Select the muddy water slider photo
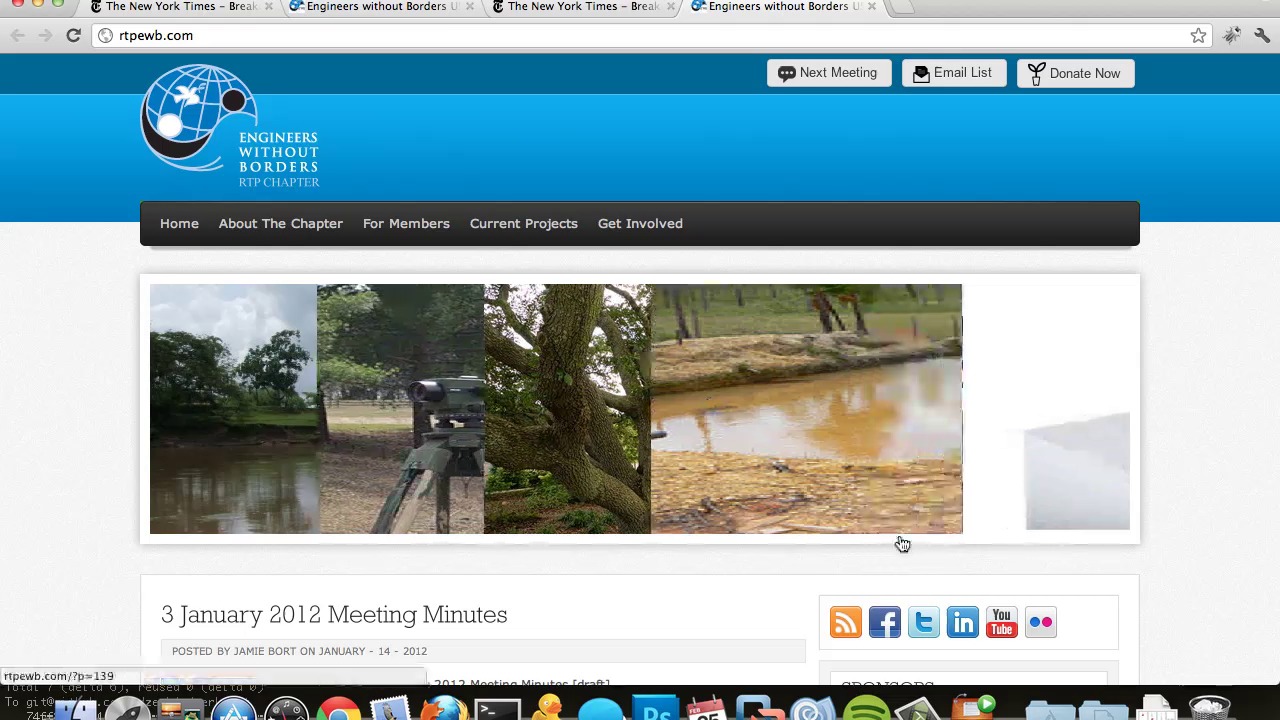 806,409
